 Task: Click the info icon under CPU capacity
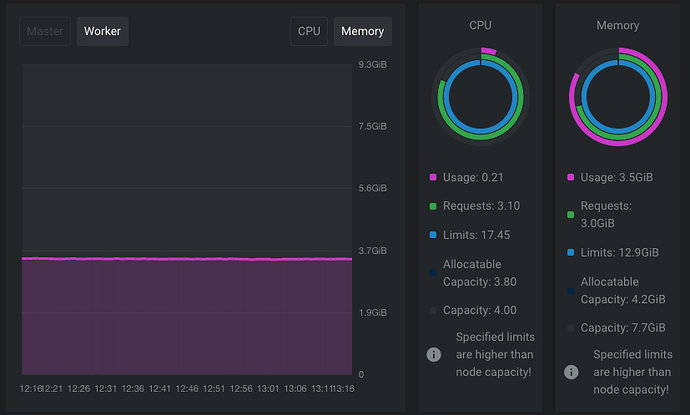pyautogui.click(x=434, y=354)
